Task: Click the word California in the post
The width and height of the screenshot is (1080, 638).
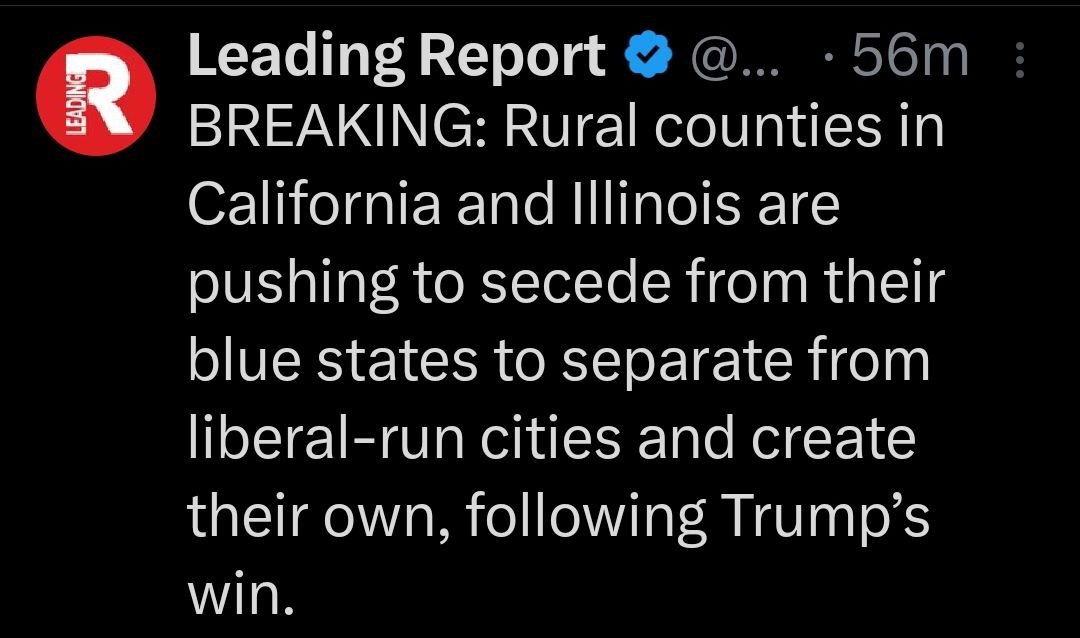Action: pos(314,205)
